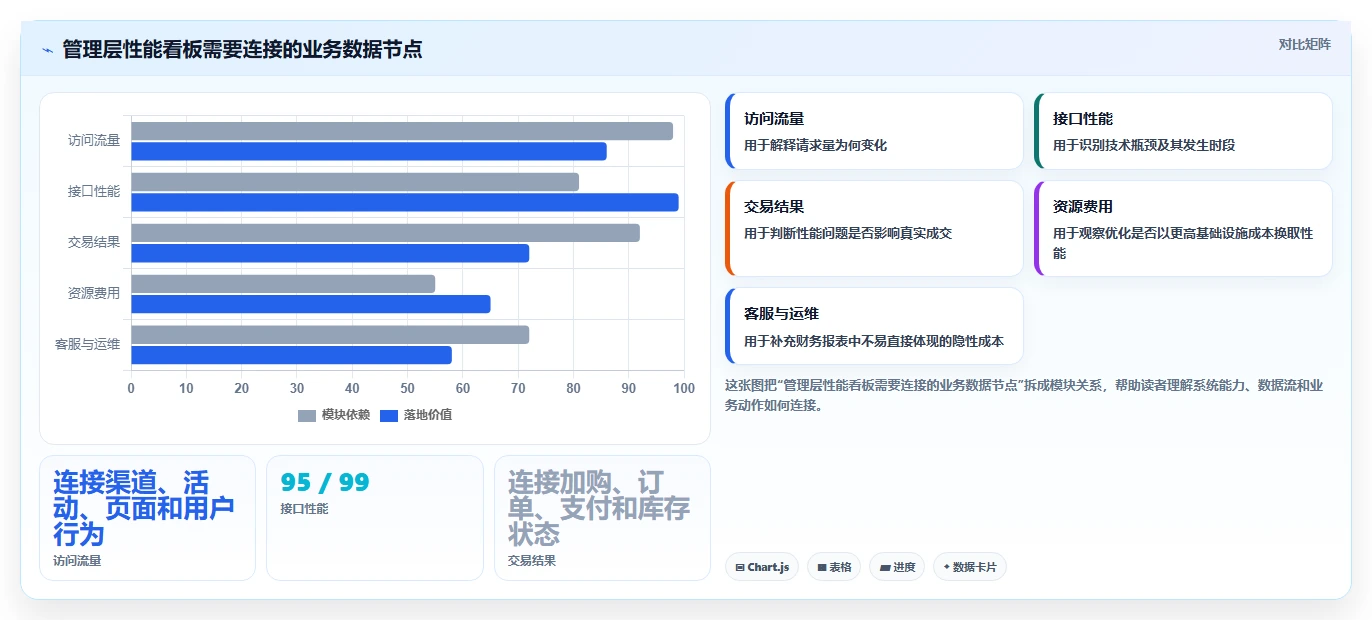This screenshot has width=1372, height=620.
Task: Click the blue 落地价值 legend color box
Action: tap(389, 415)
